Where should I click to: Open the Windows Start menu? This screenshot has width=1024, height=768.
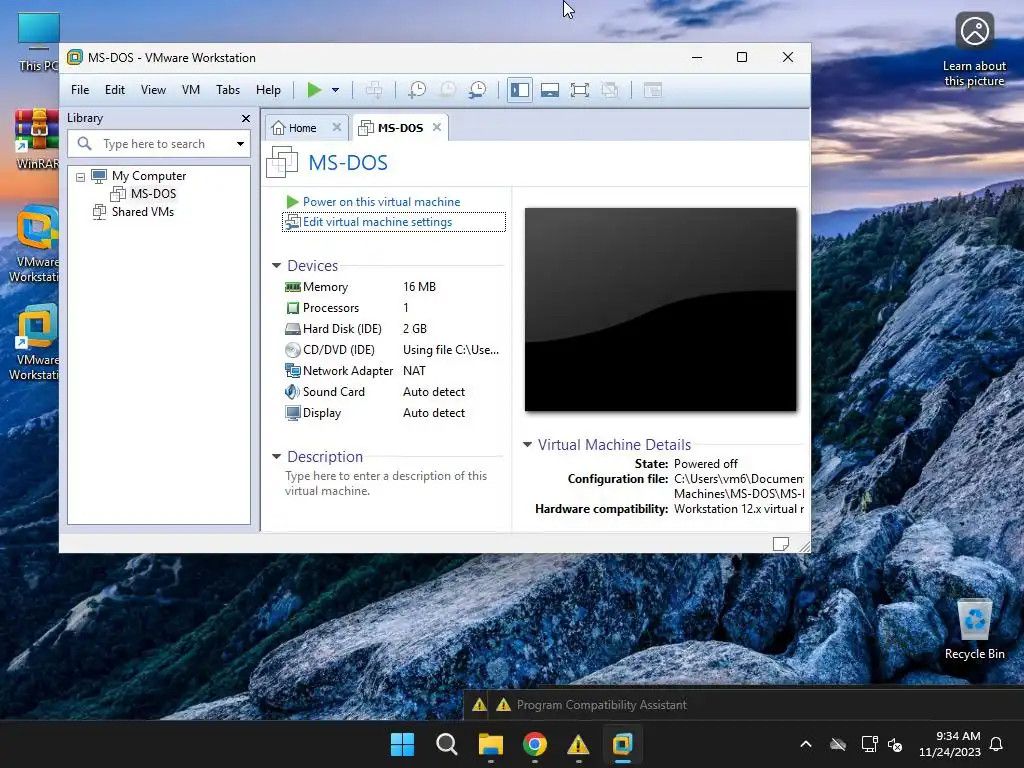point(402,744)
